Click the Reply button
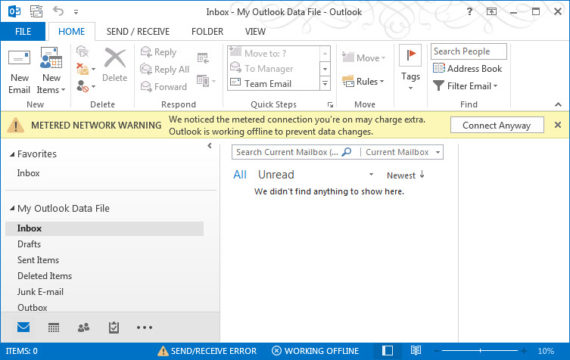The image size is (570, 360). coord(158,52)
